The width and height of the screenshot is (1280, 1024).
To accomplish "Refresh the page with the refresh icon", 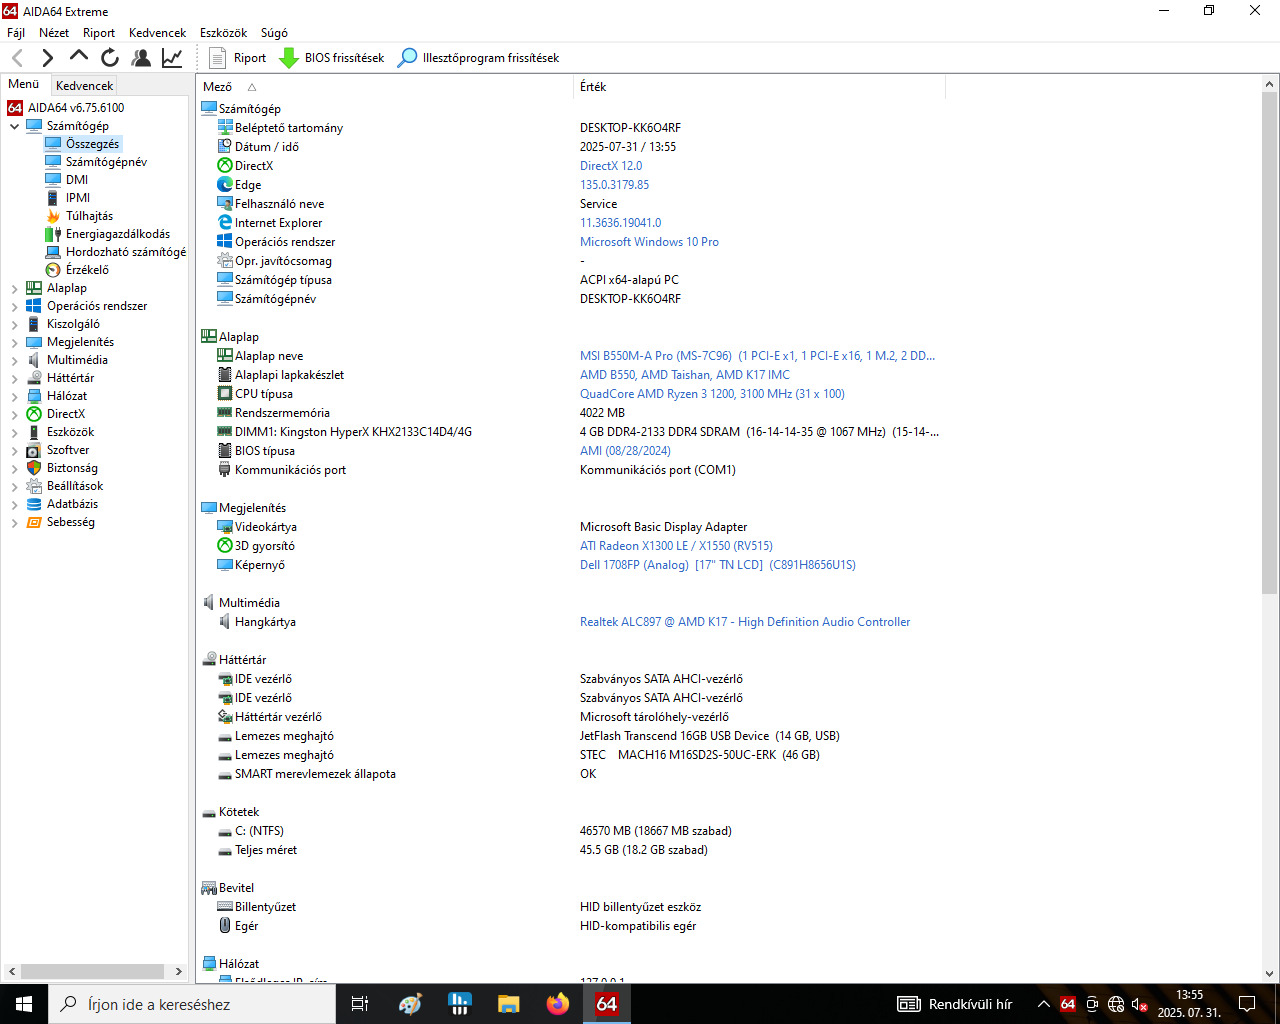I will click(x=110, y=58).
